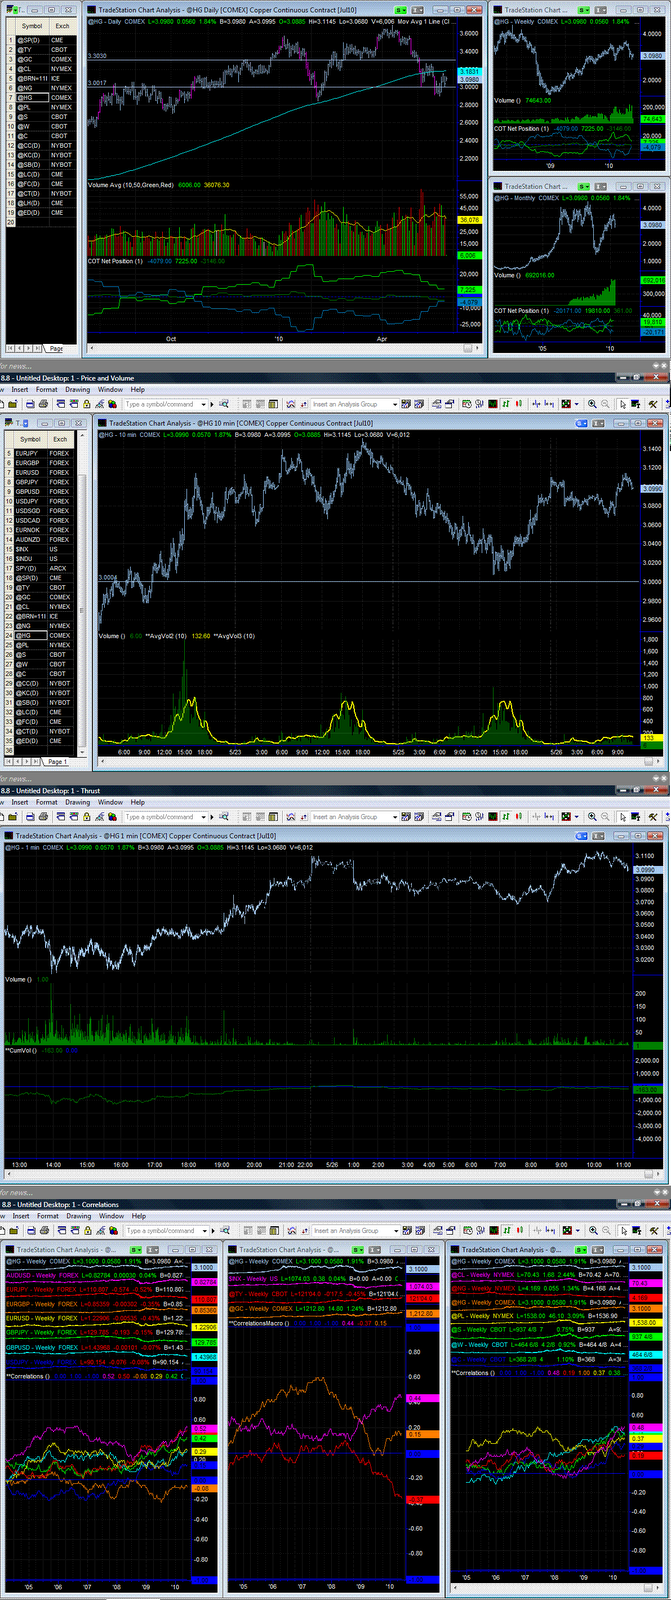
Task: Click the save icon in Price and Volume toolbar
Action: [30, 404]
